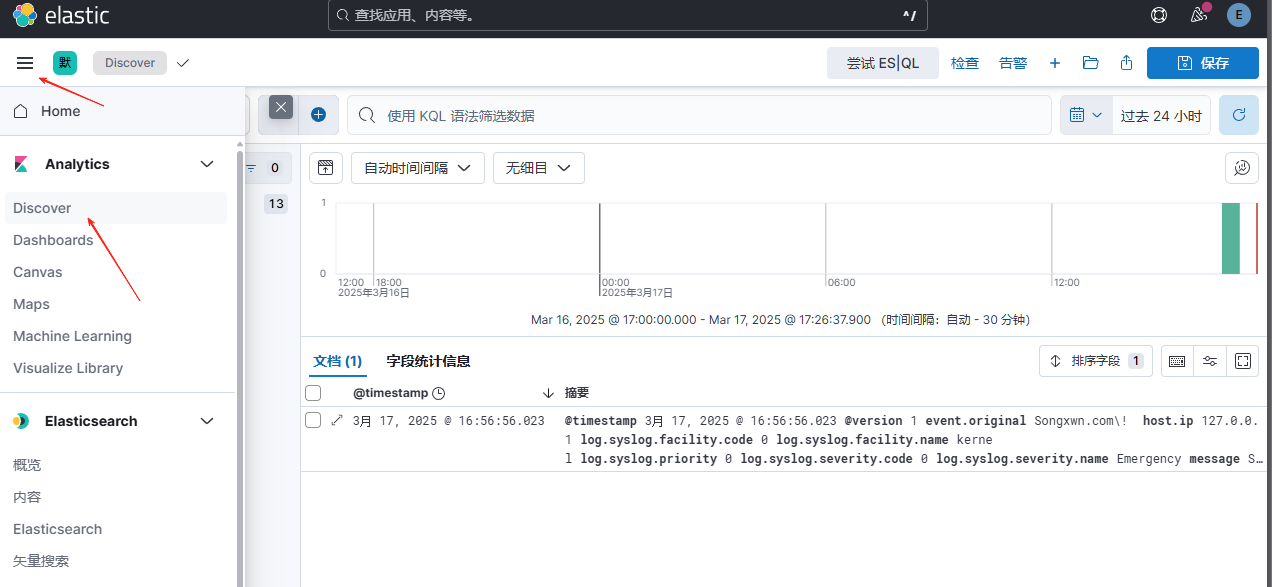Open 概览 under Elasticsearch
Screen dimensions: 1272x587
[x=27, y=465]
